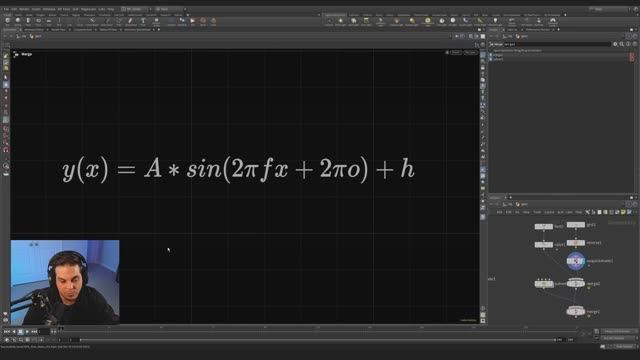Add a Sky Light from the shelf
This screenshot has width=640, height=360.
click(442, 21)
